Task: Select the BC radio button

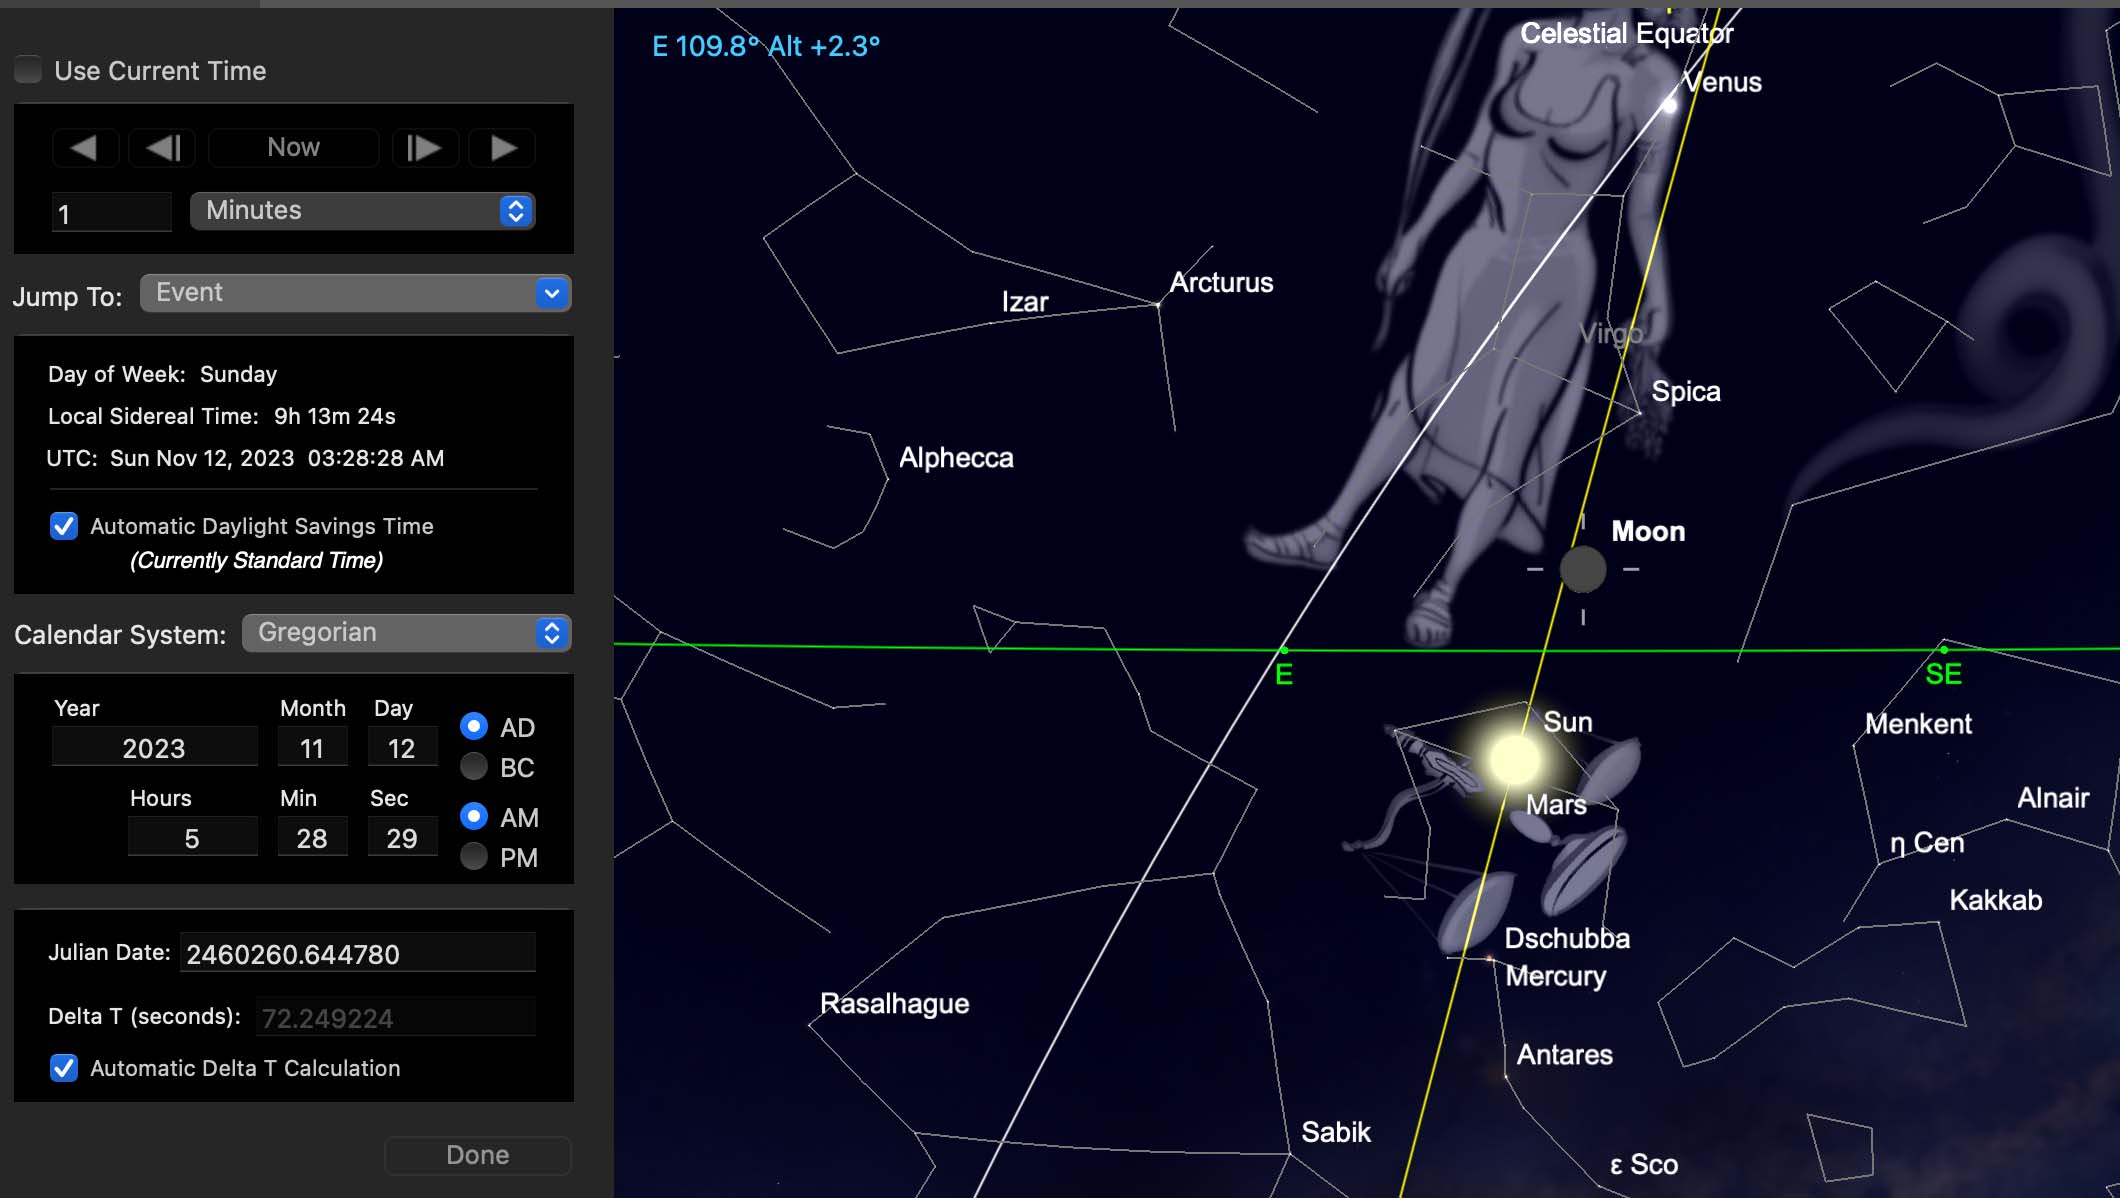Action: tap(474, 767)
